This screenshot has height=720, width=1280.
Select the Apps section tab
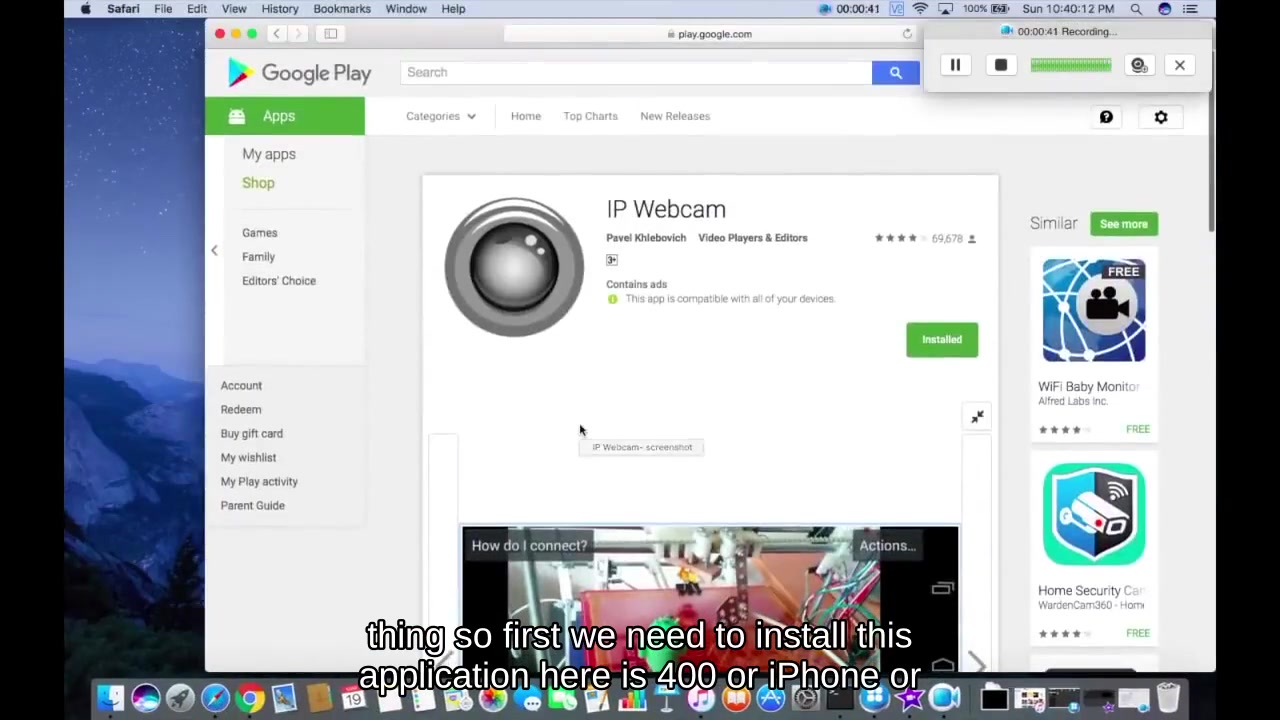tap(285, 116)
